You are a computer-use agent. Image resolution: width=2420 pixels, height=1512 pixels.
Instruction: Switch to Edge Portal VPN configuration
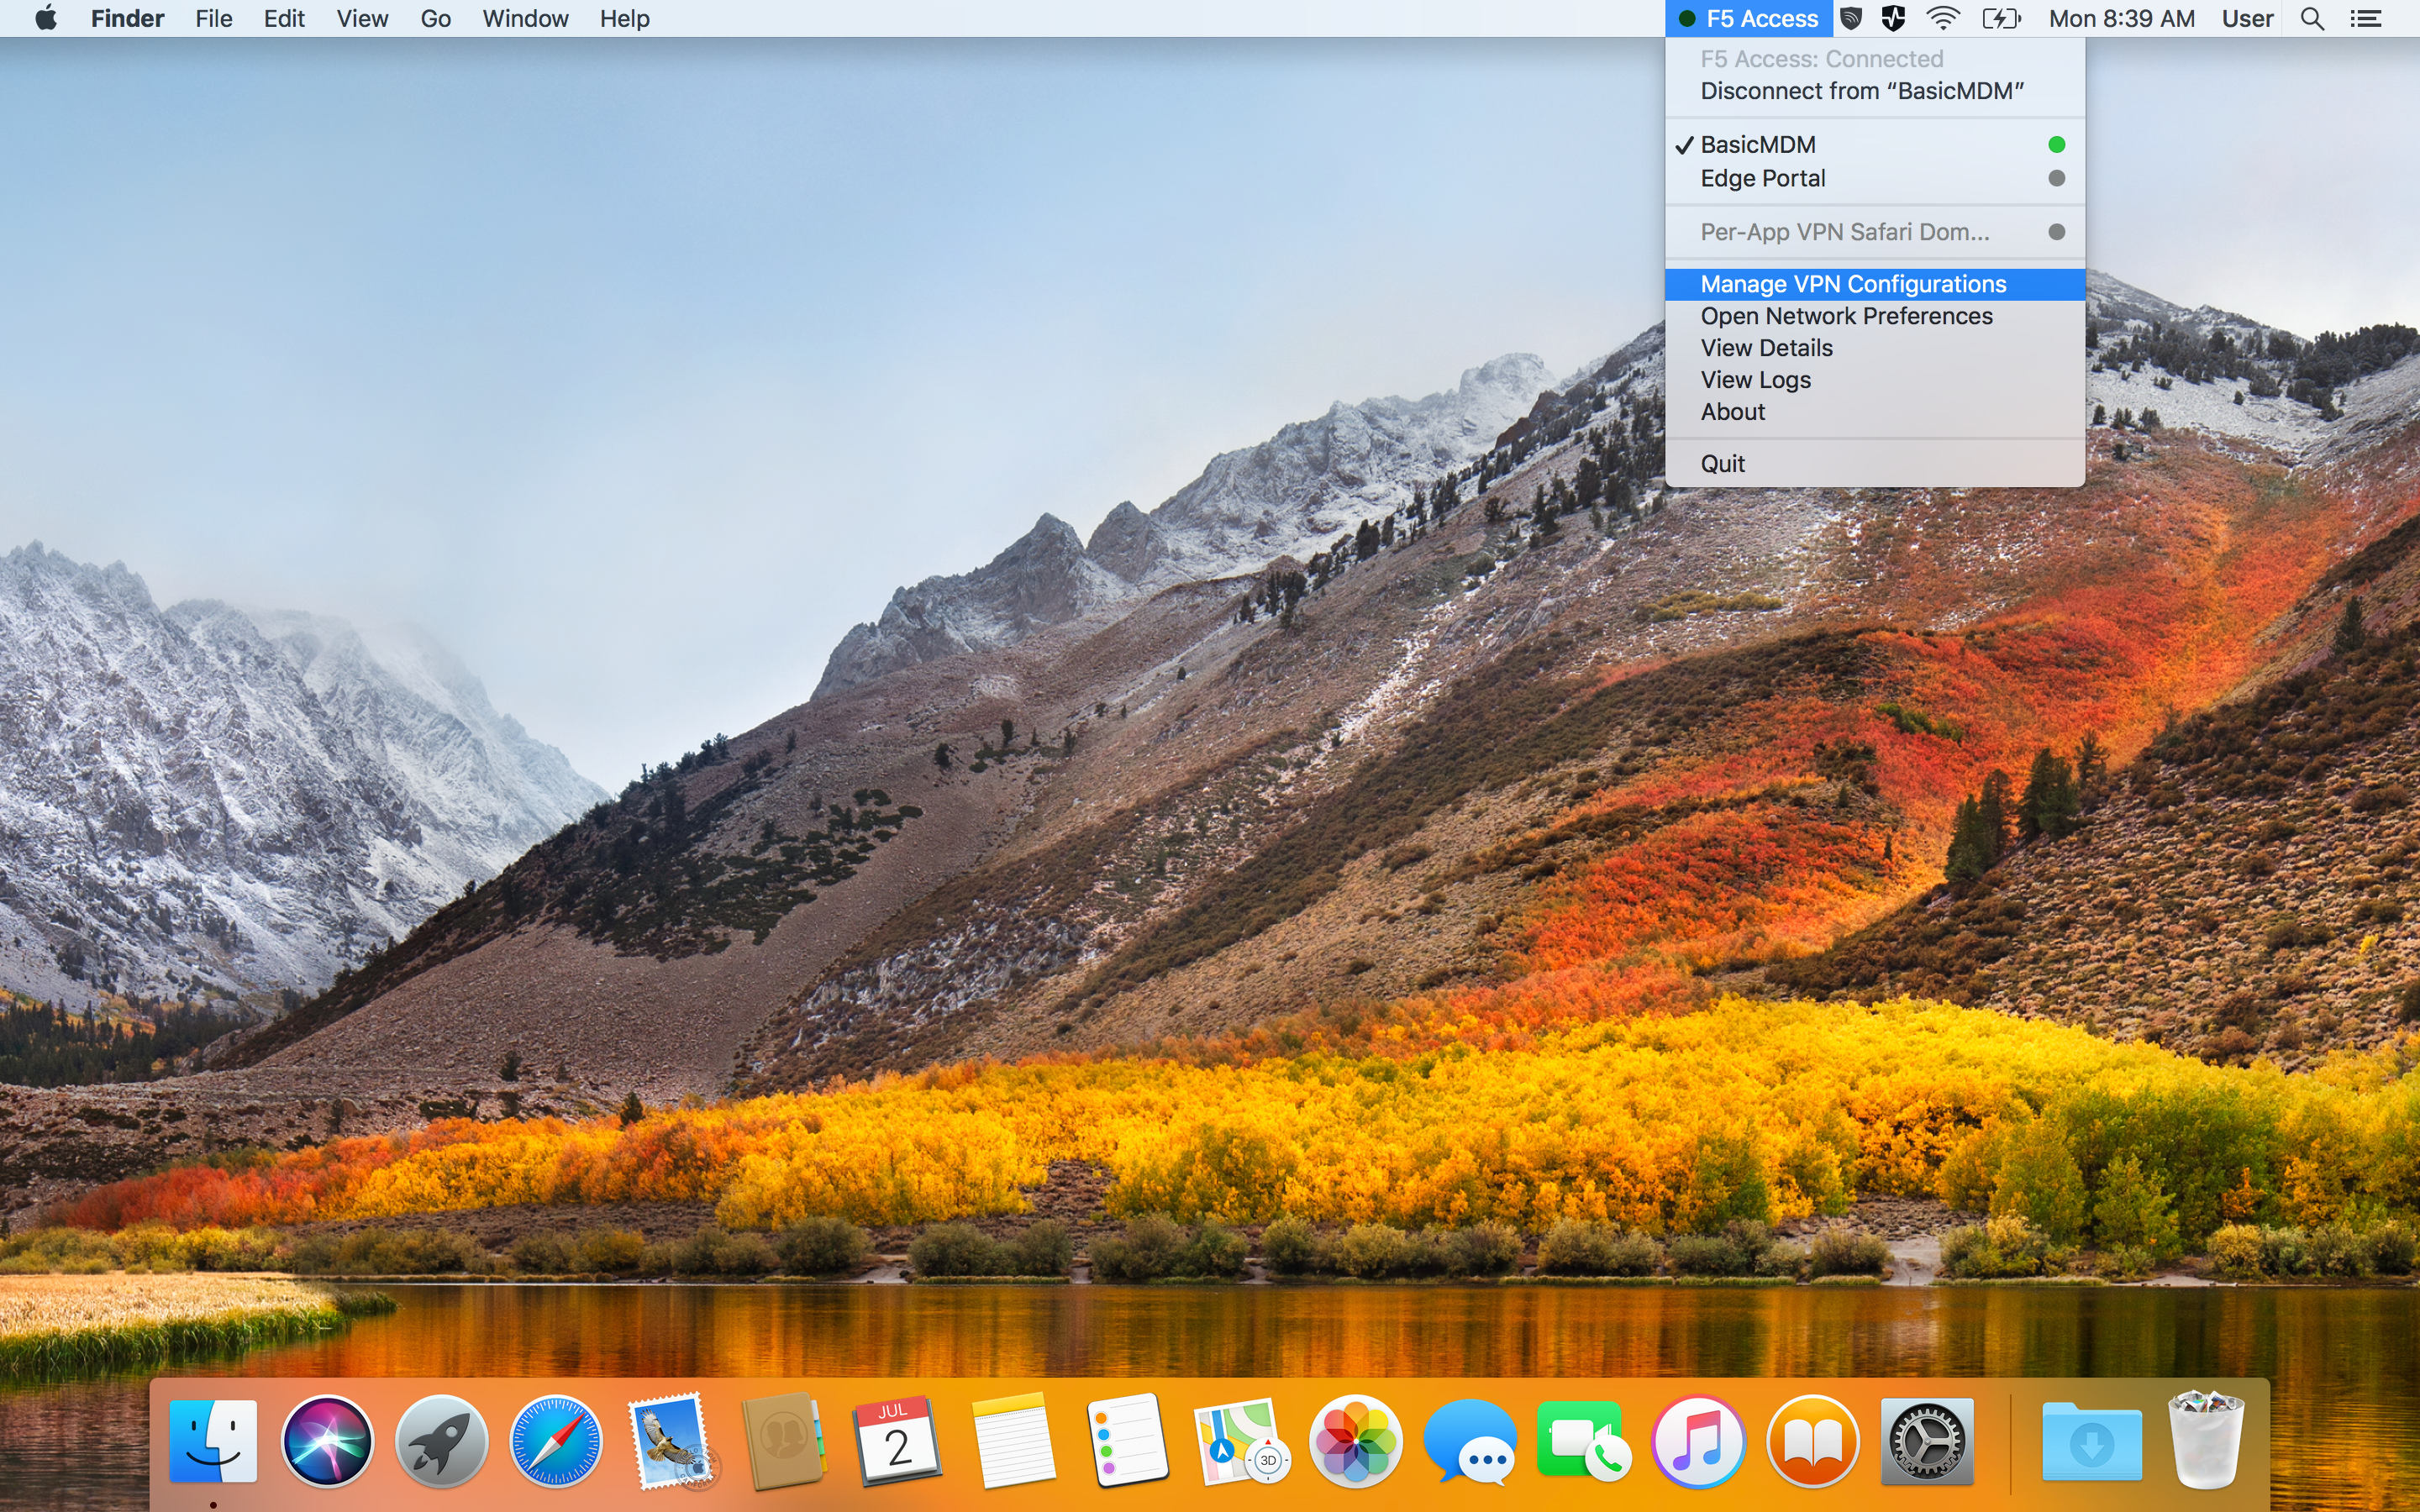1762,178
